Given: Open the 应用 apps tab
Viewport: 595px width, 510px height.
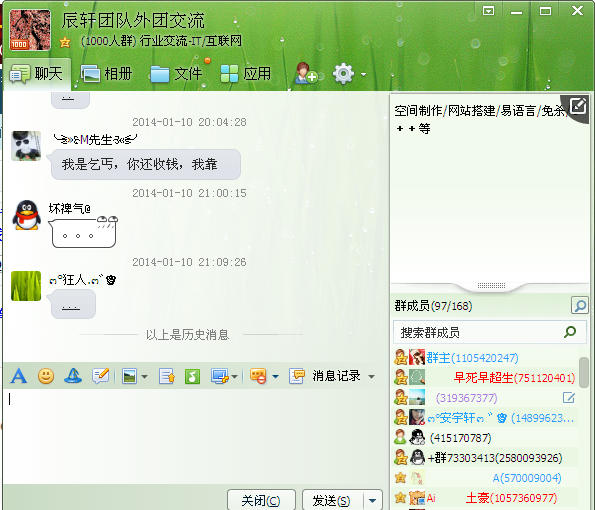Looking at the screenshot, I should (246, 74).
